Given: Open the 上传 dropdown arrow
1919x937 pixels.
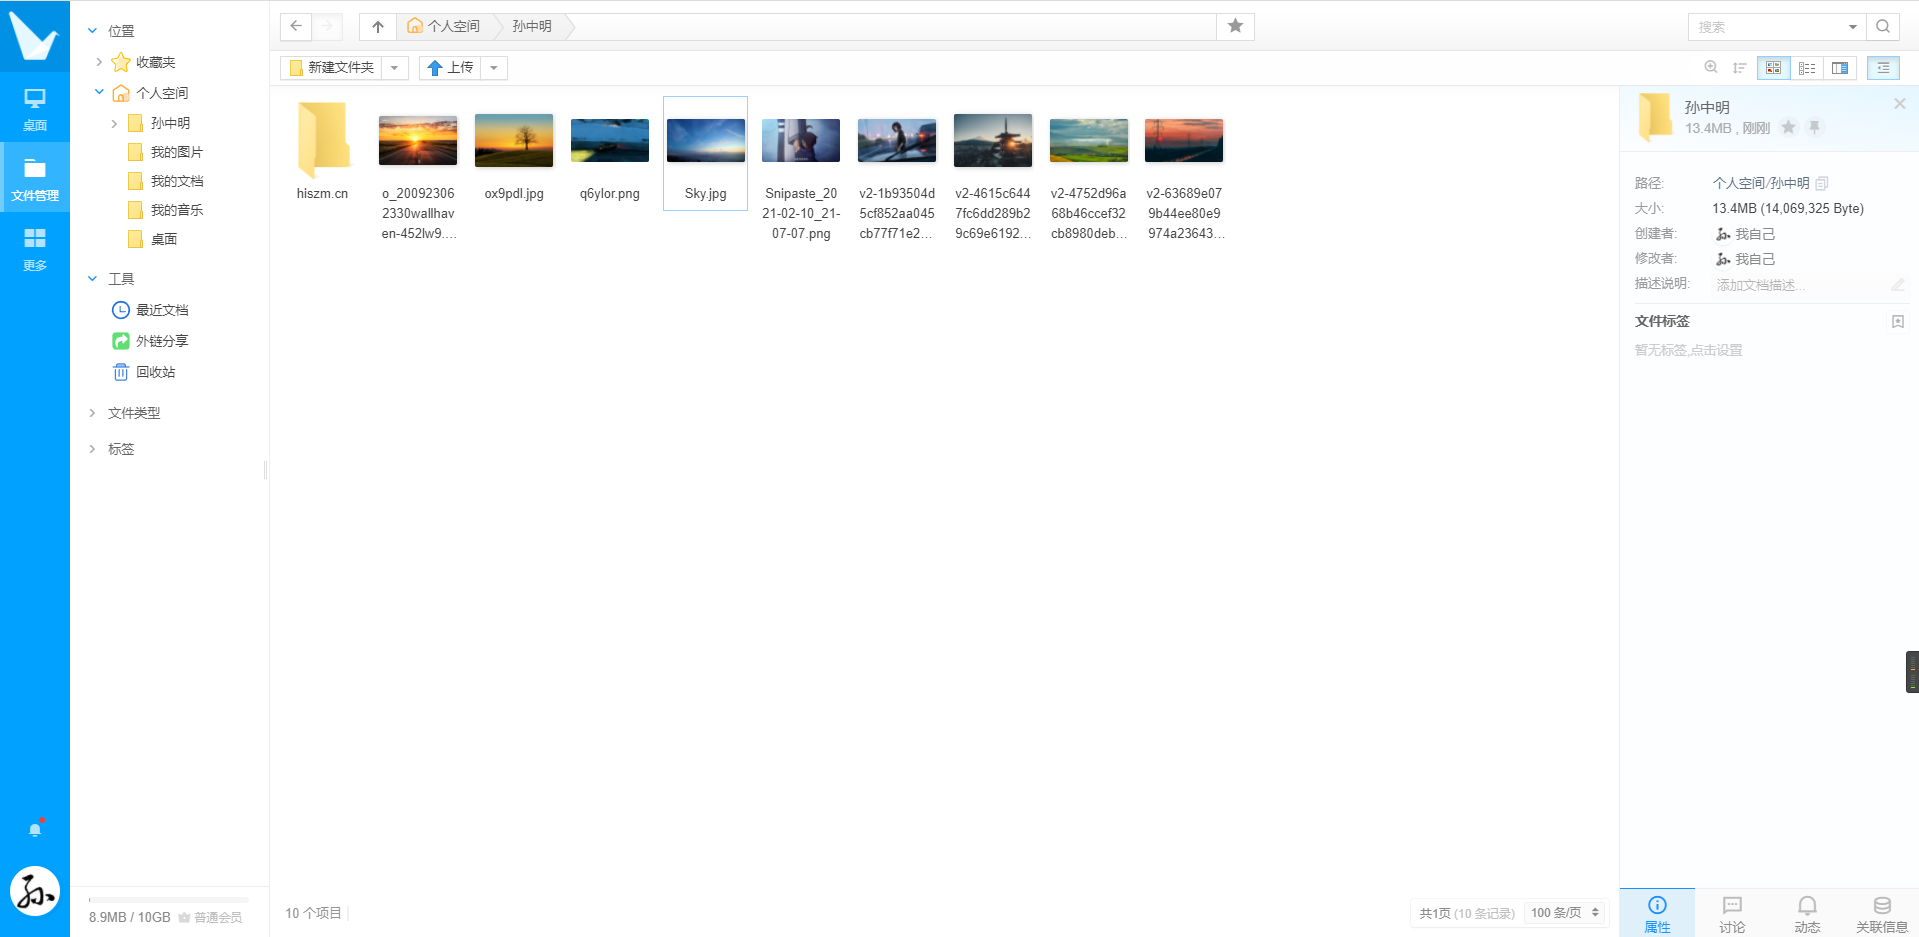Looking at the screenshot, I should [x=494, y=67].
